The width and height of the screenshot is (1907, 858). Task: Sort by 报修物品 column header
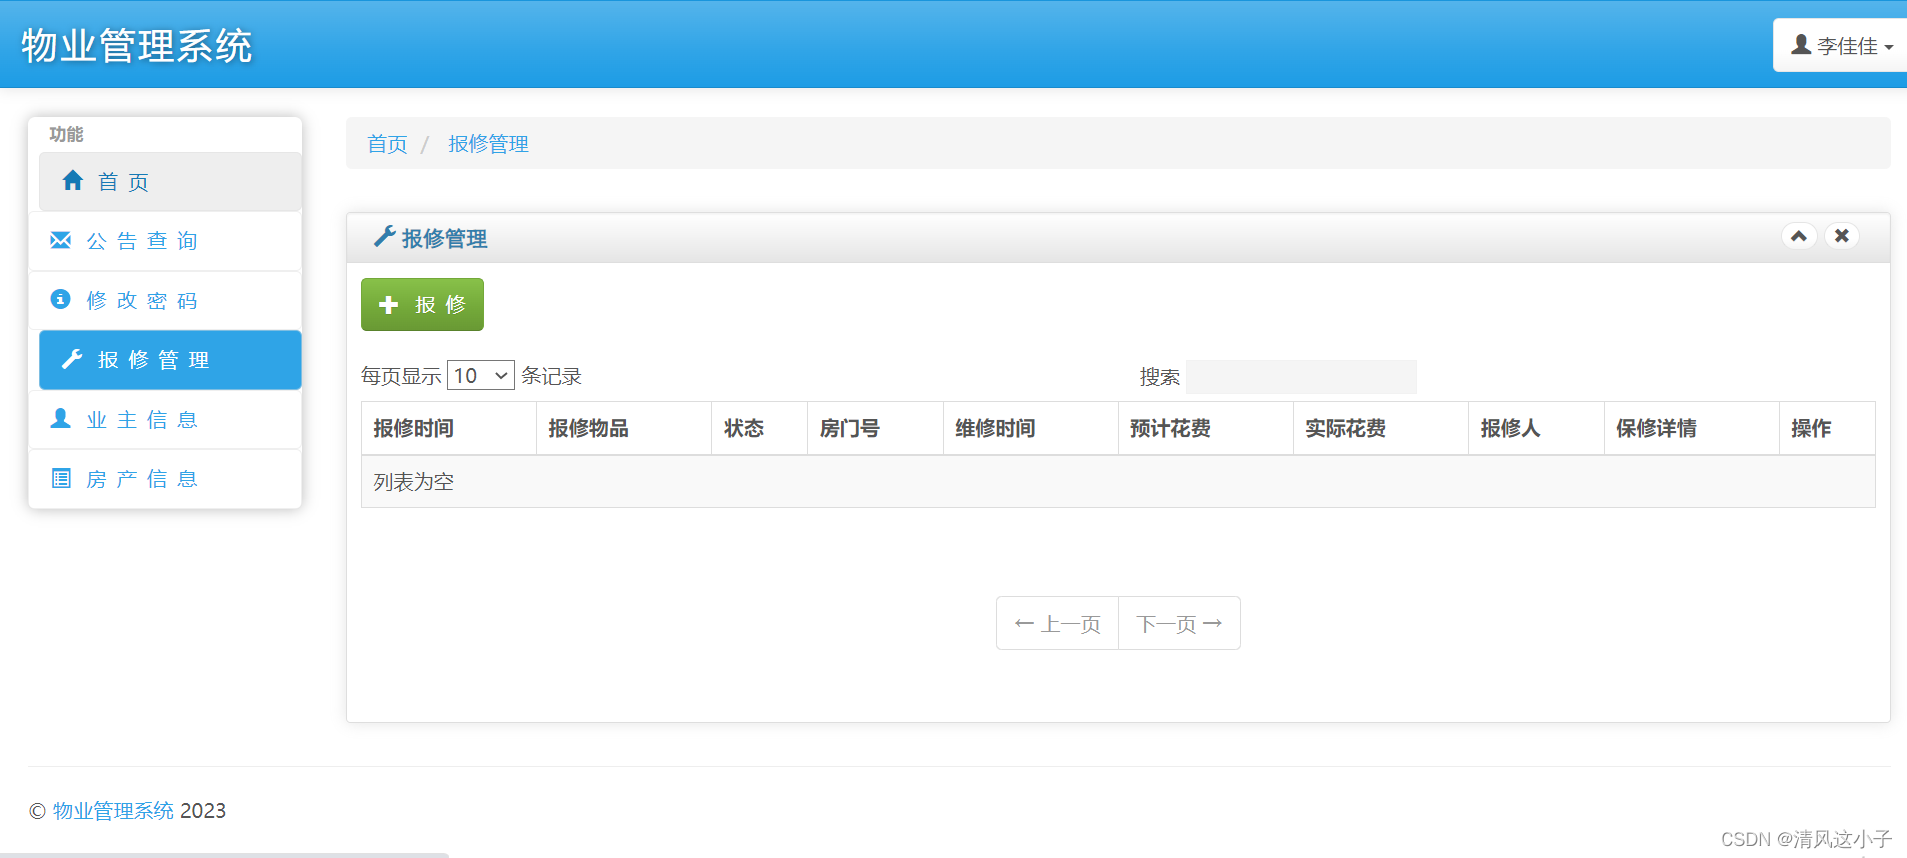[x=624, y=428]
